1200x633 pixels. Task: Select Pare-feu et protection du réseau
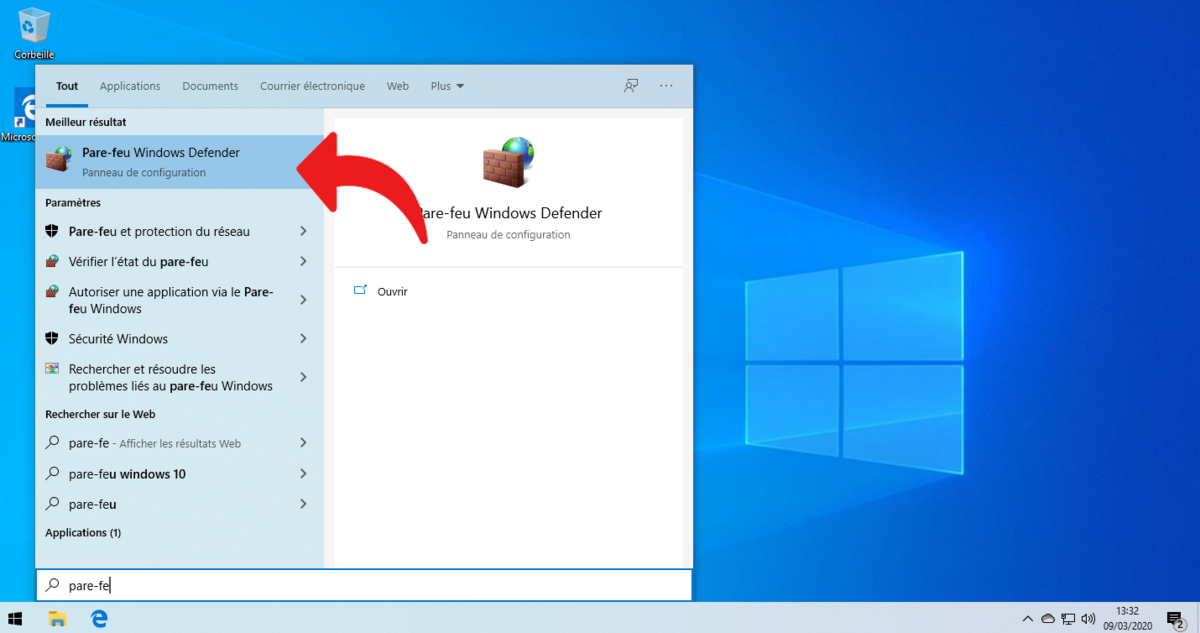coord(180,231)
